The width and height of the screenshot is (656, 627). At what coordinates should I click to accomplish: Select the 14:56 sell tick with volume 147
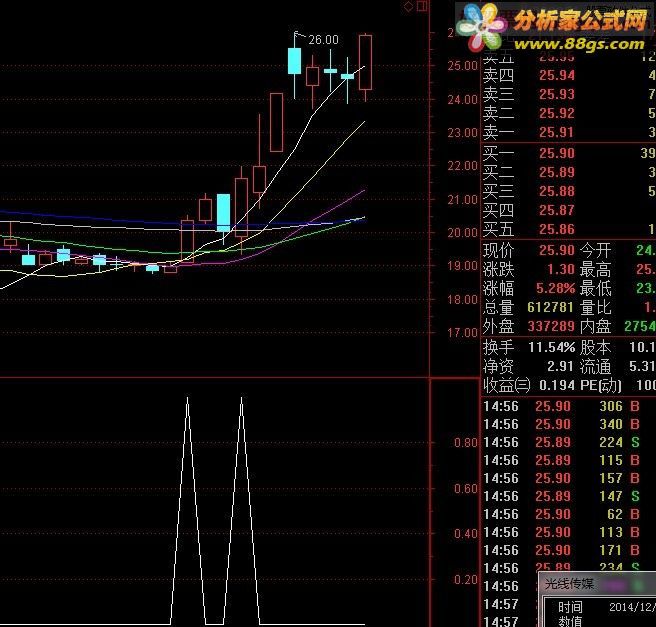click(561, 496)
